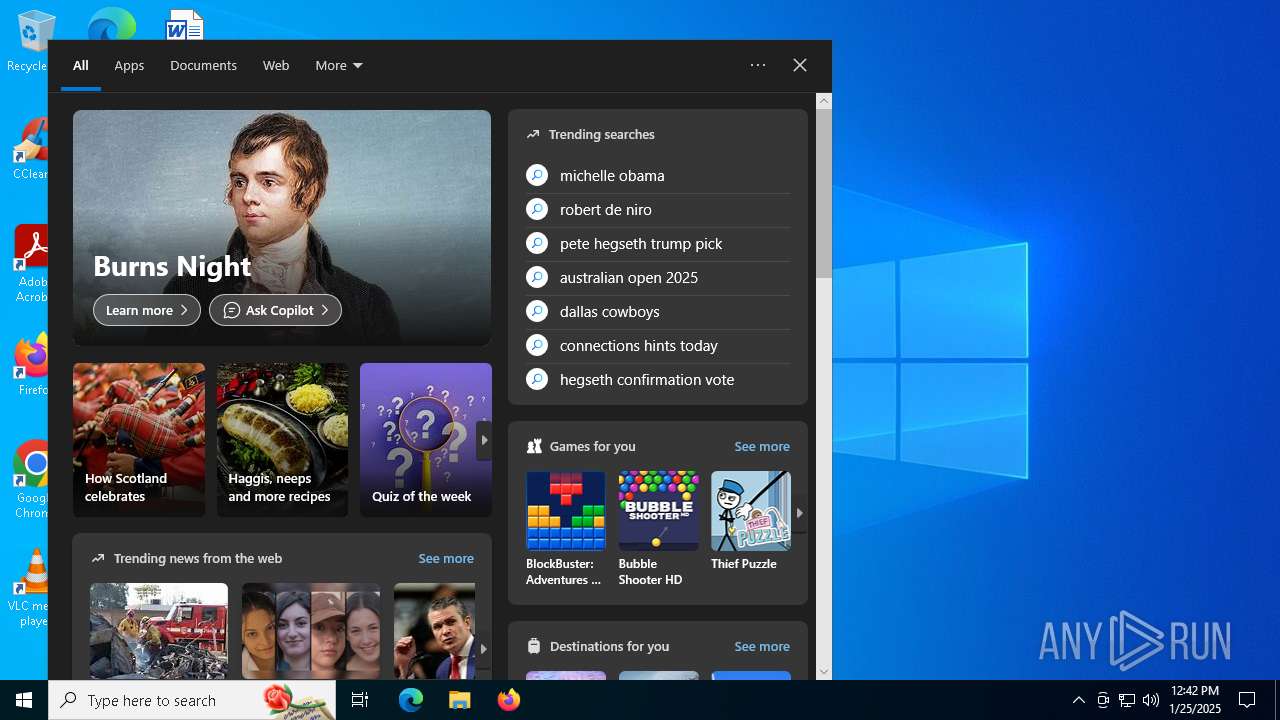Show next Burns Night cards arrow
The height and width of the screenshot is (720, 1280).
pos(484,440)
